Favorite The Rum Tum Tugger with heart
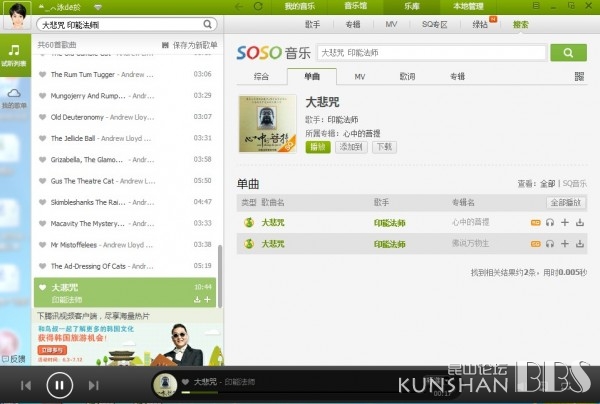 (42, 74)
